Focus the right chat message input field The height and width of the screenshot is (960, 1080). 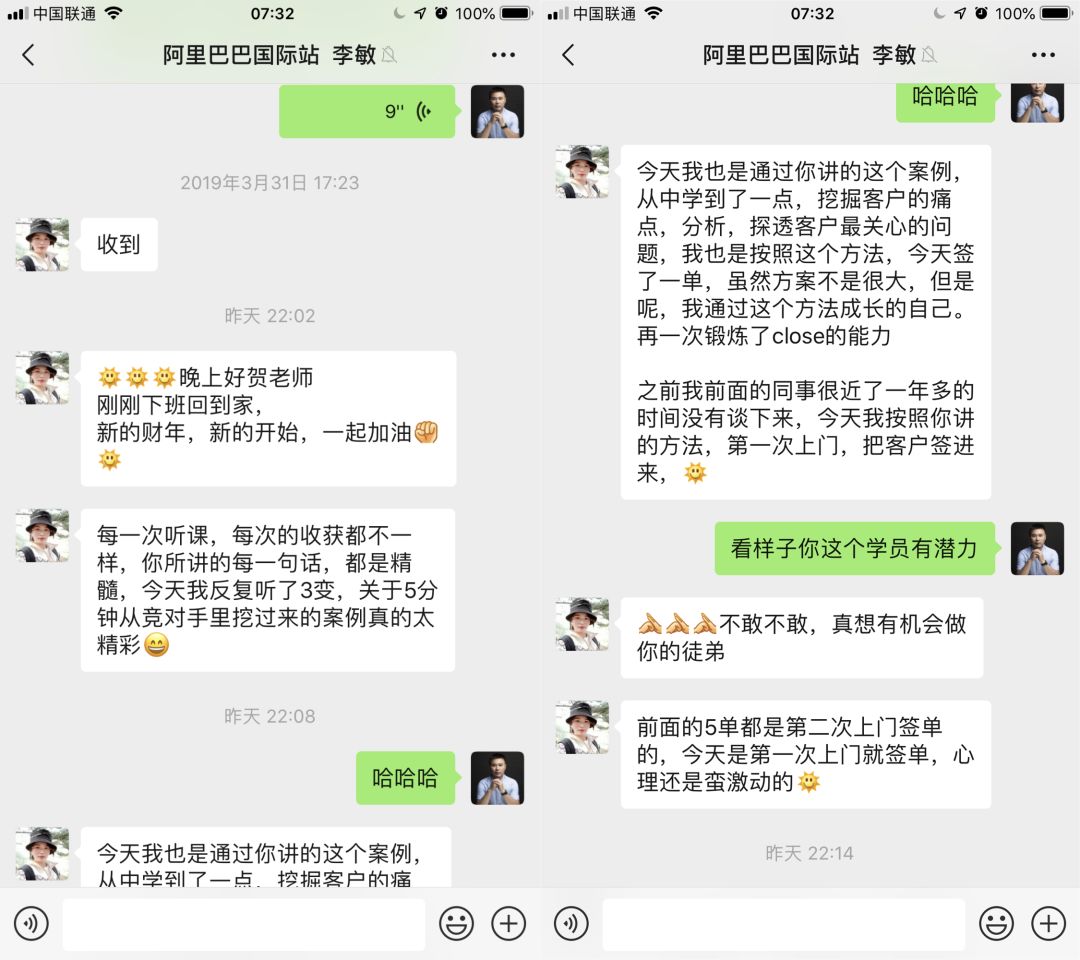[784, 924]
